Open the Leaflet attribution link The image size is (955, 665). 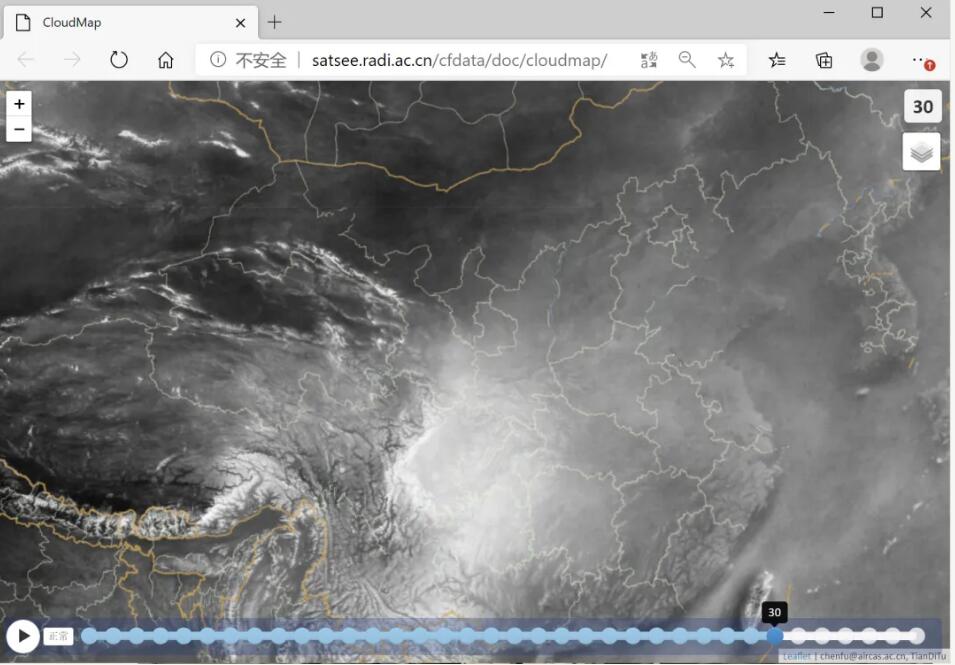[797, 656]
